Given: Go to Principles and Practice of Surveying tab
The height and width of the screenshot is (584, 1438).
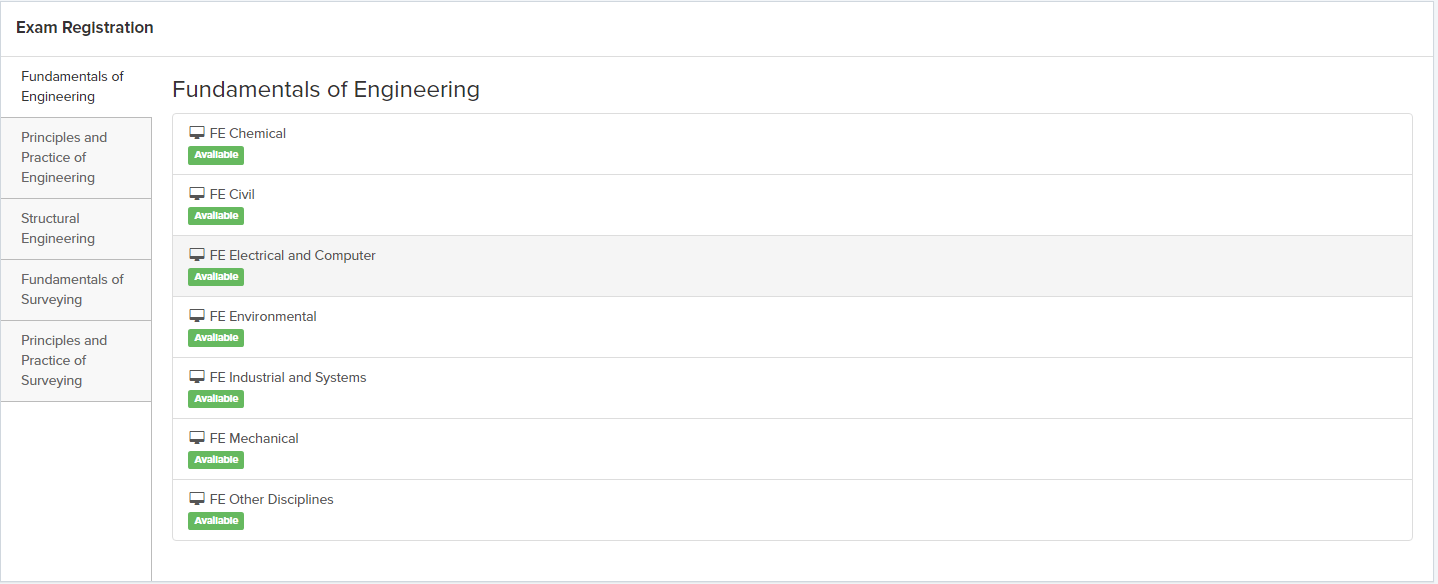Looking at the screenshot, I should click(x=64, y=360).
